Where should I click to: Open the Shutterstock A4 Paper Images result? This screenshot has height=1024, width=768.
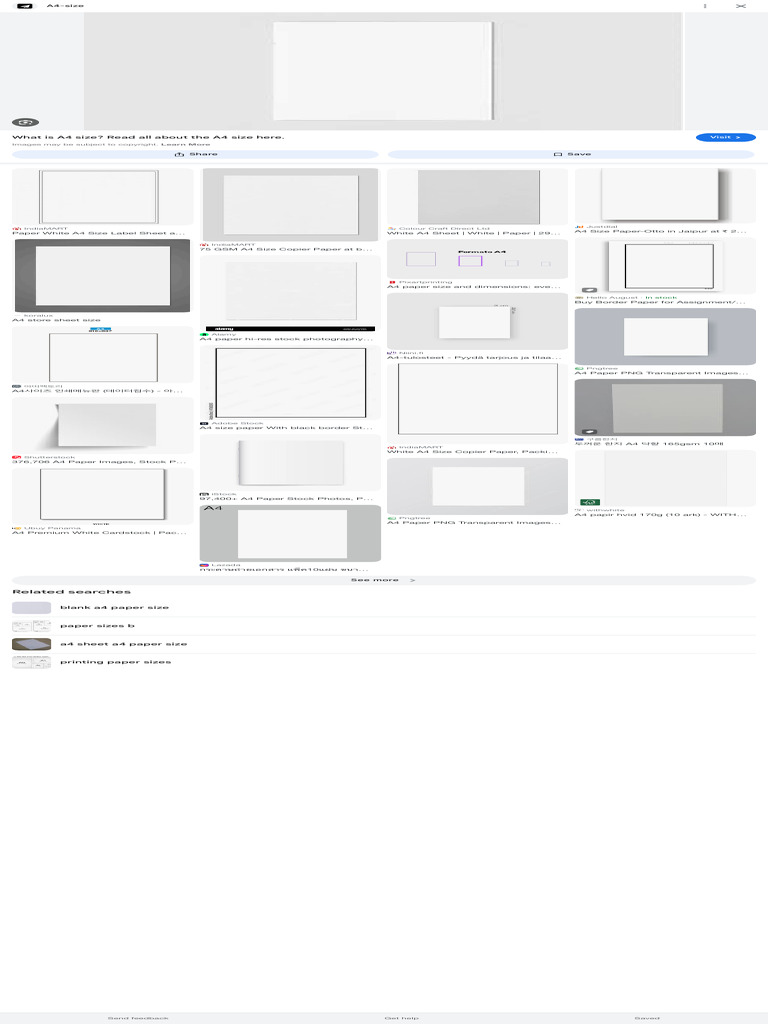[103, 425]
